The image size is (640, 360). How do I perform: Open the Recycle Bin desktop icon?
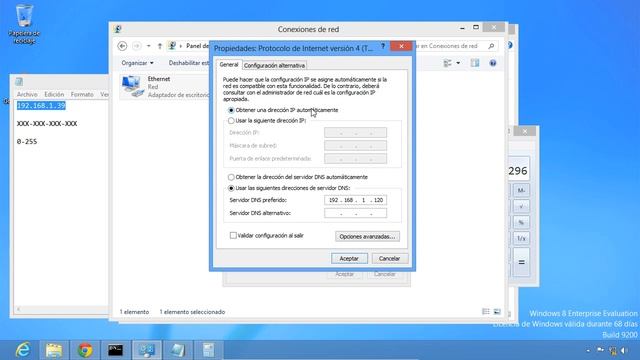[x=24, y=24]
